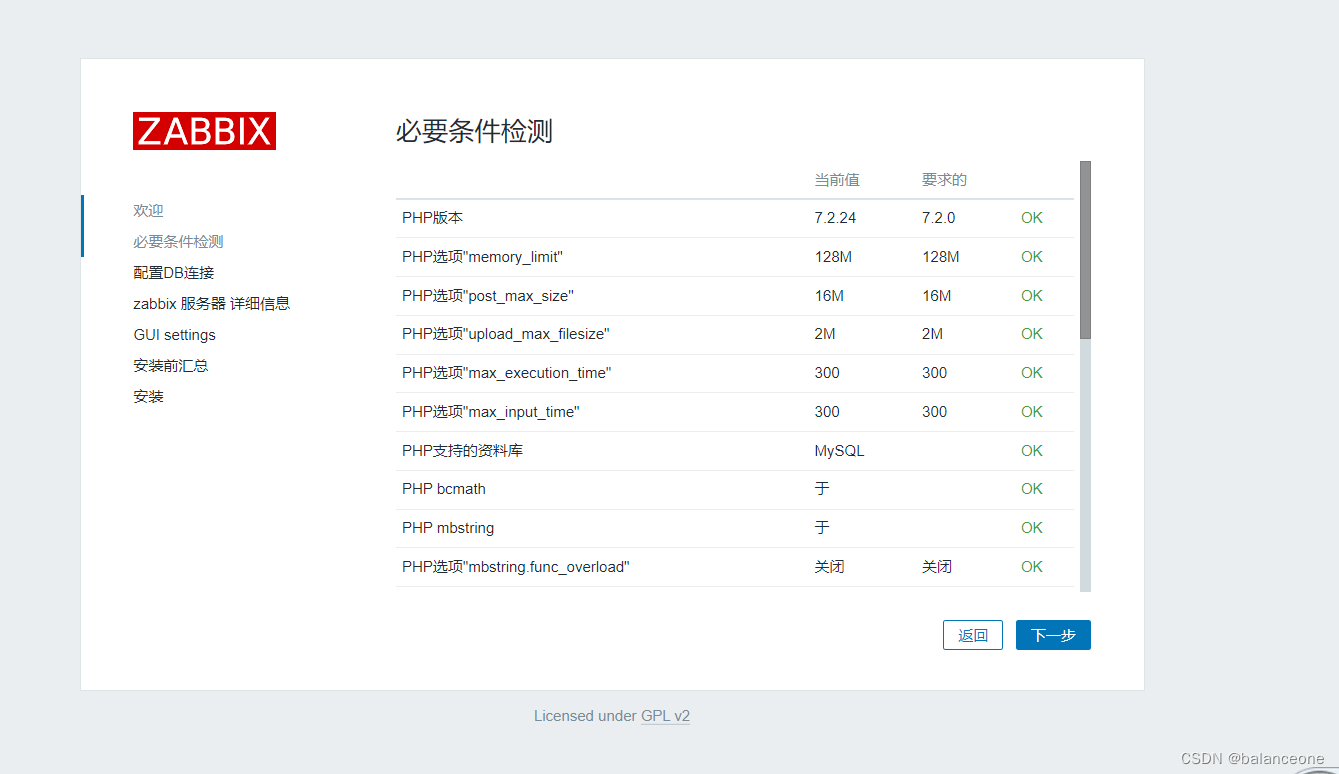Click required value 300 for max_execution_time

[935, 373]
